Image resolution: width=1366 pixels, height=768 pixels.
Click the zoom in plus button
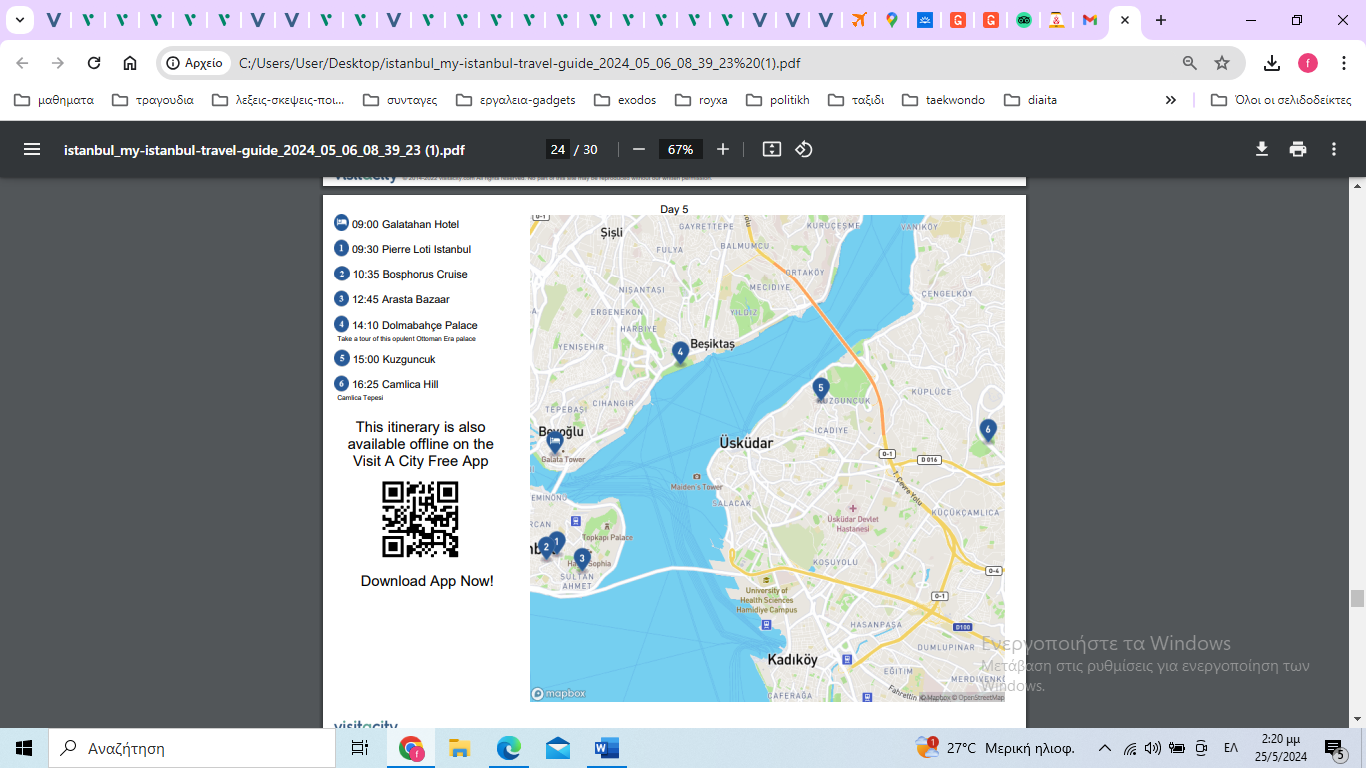(x=723, y=149)
